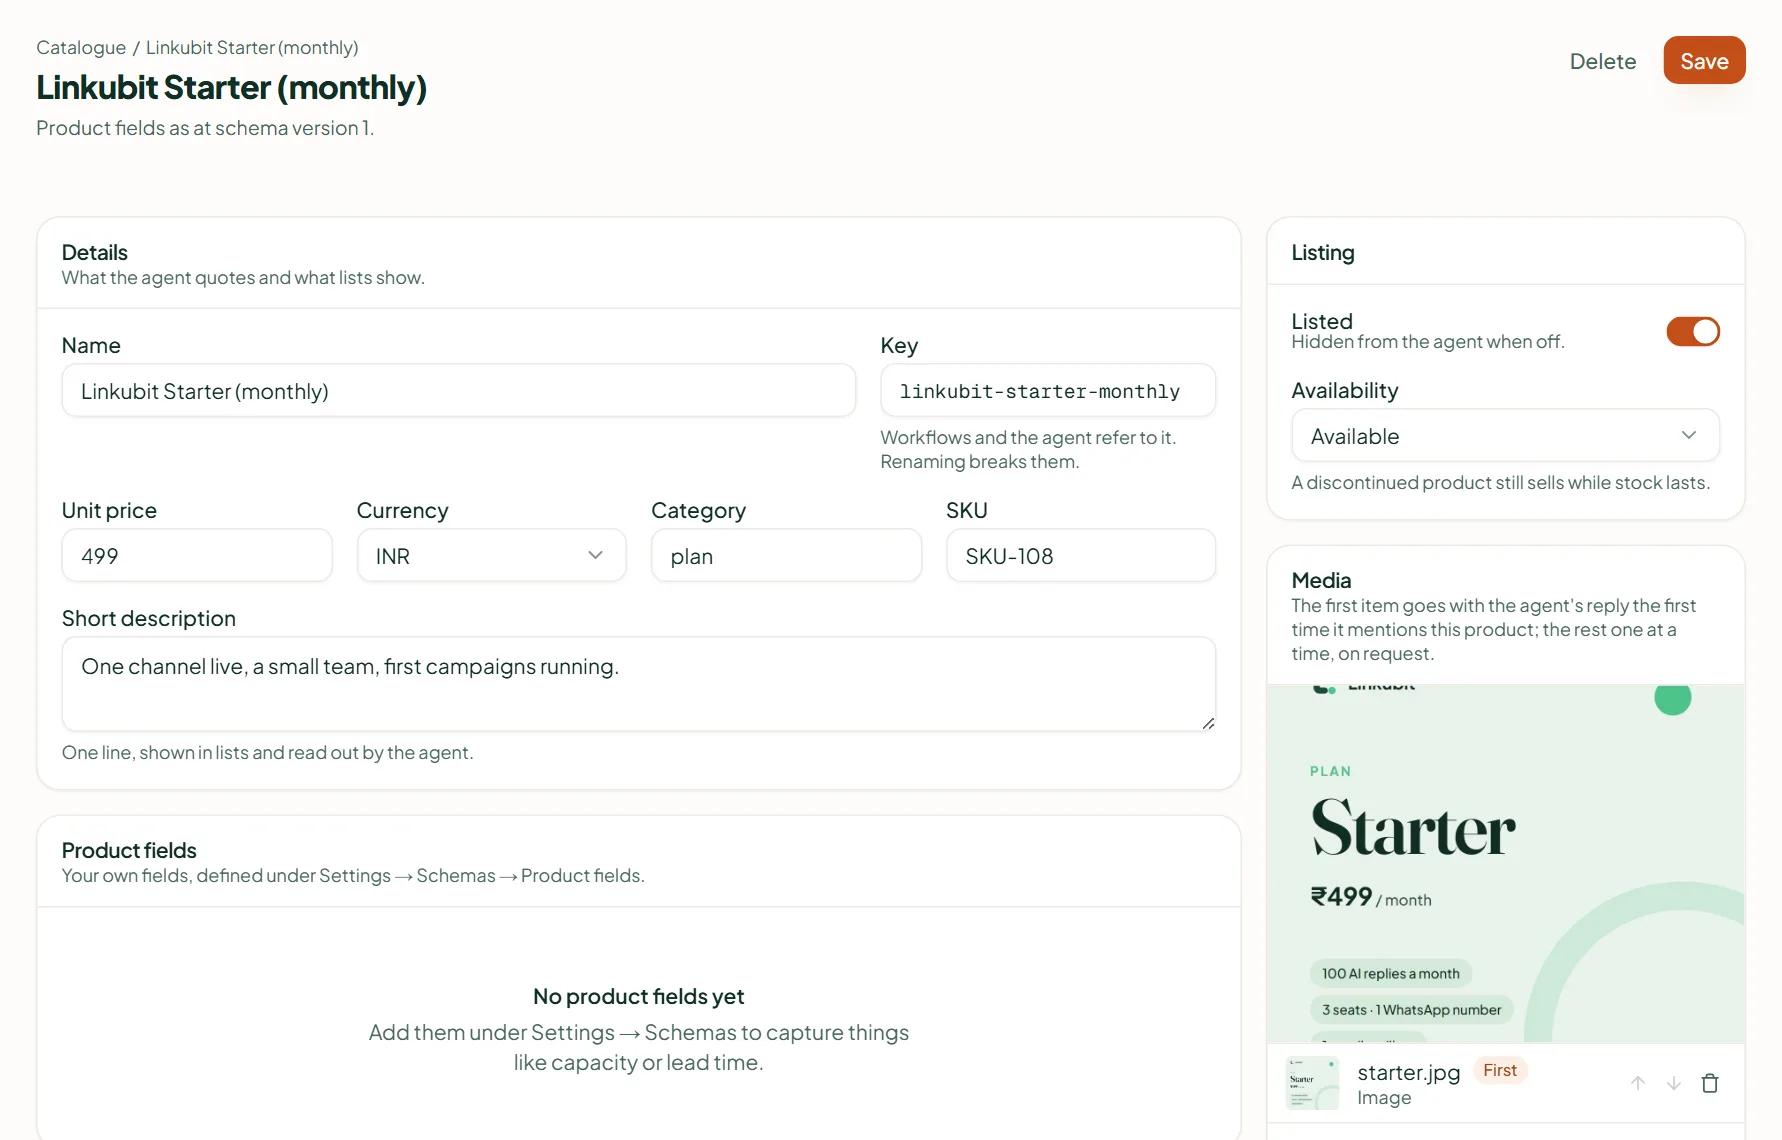Click into the Unit price field

[x=197, y=556]
